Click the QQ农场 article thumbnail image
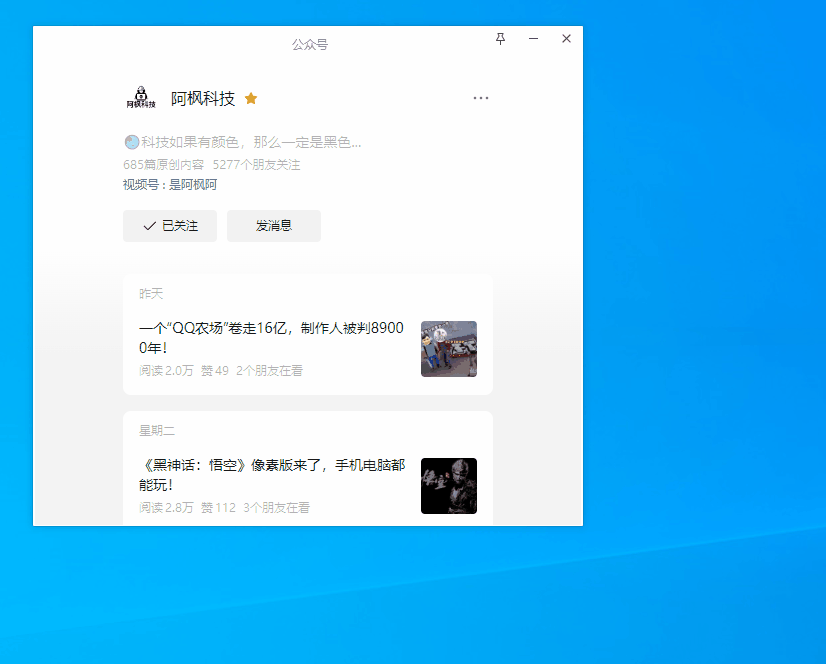This screenshot has height=664, width=826. coord(448,349)
